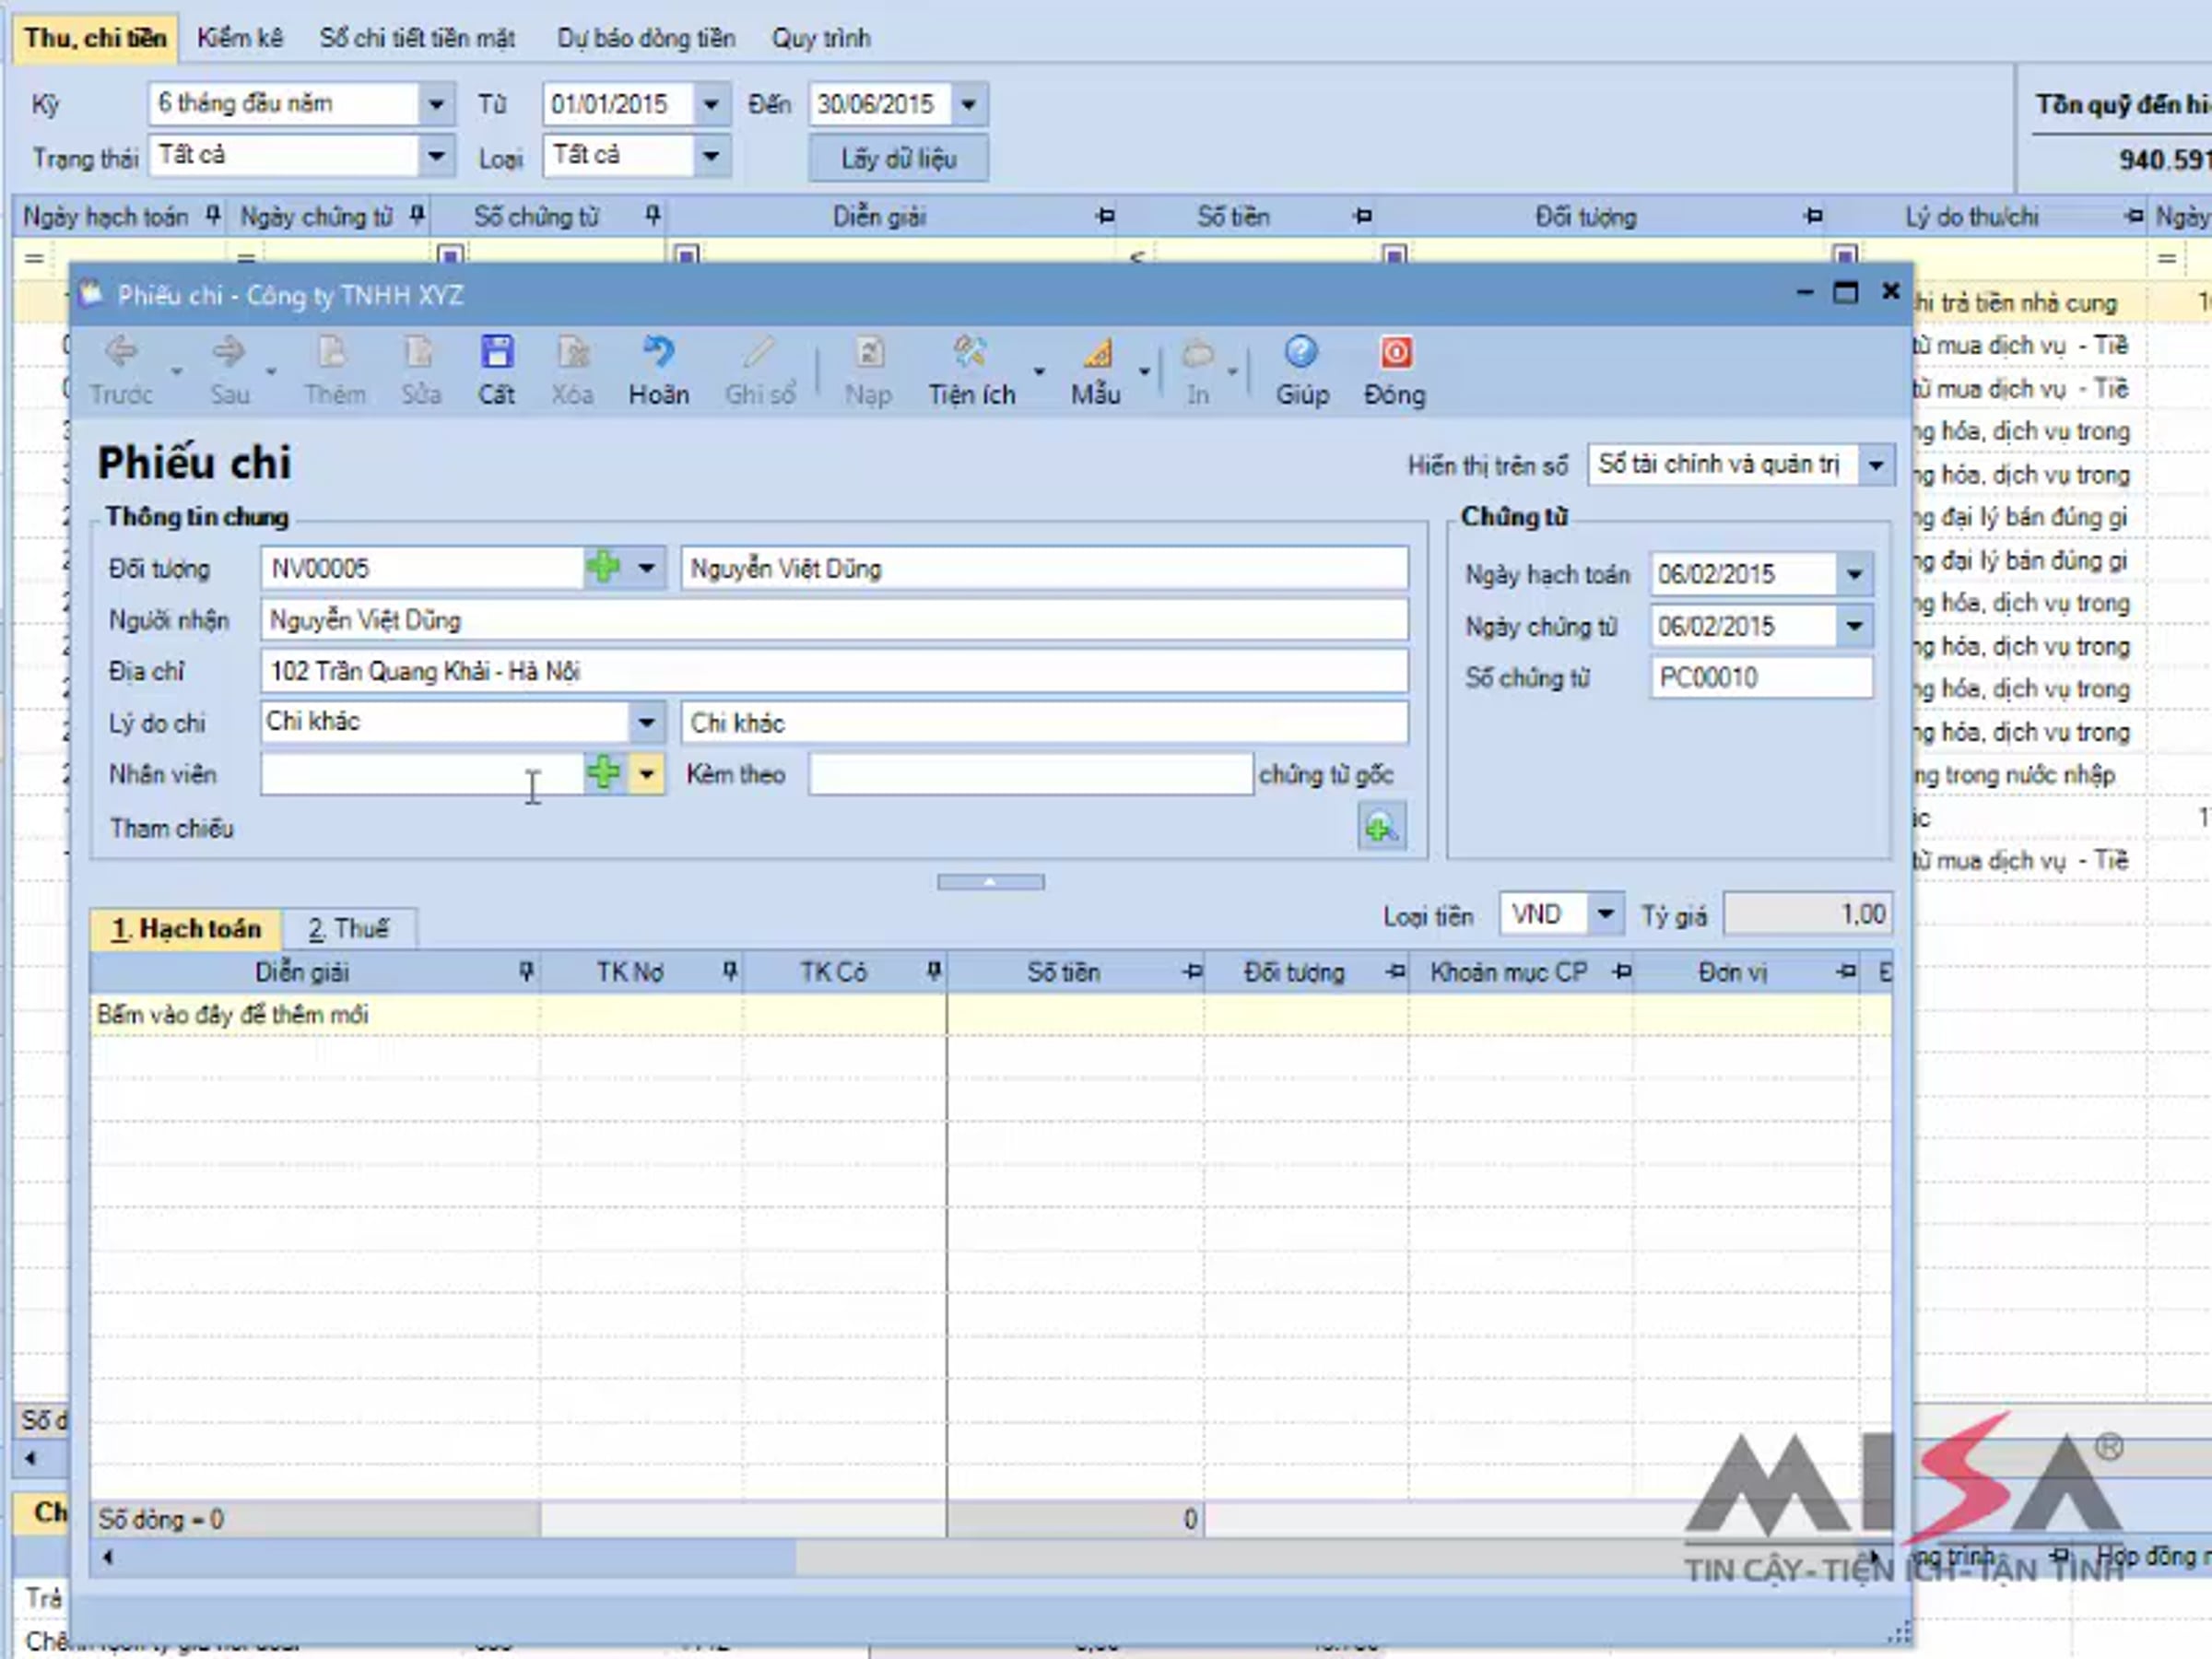
Task: Click the Cất save icon
Action: click(496, 353)
